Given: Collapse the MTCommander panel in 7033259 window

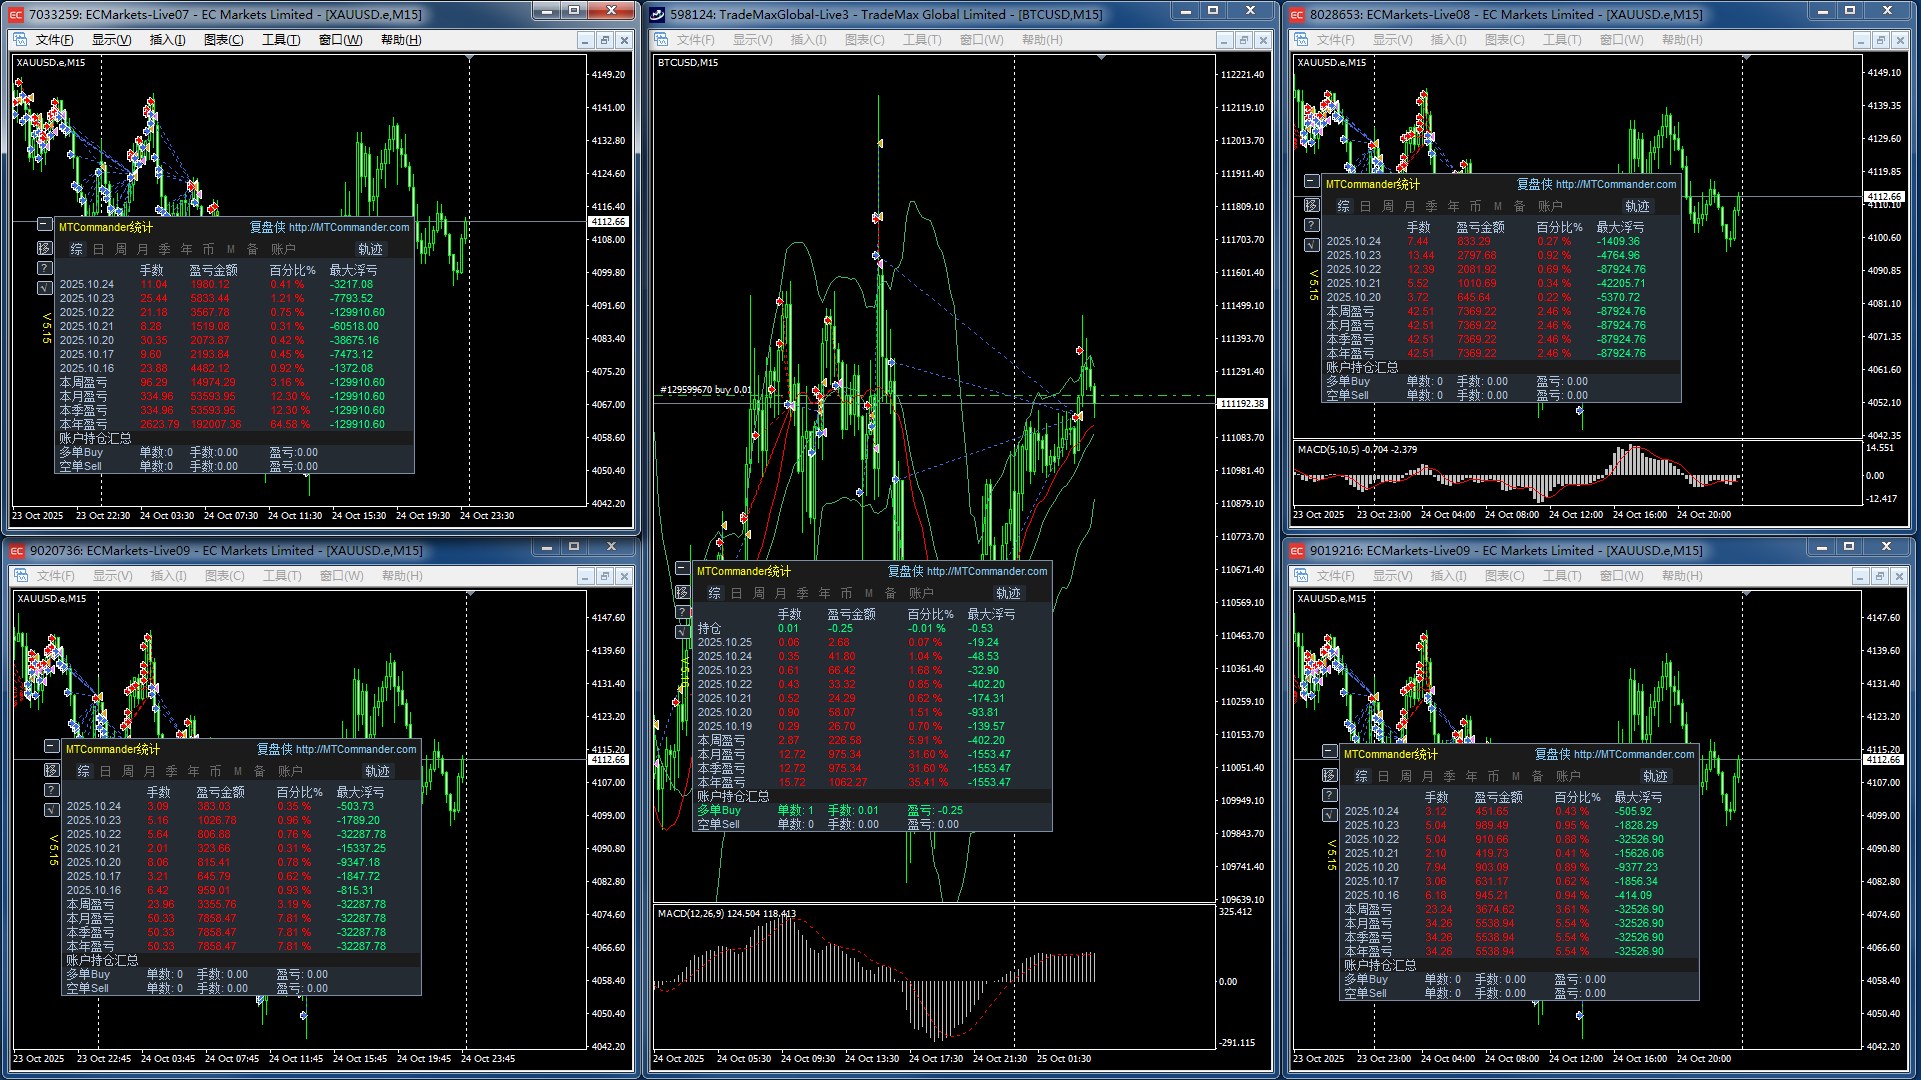Looking at the screenshot, I should [44, 224].
